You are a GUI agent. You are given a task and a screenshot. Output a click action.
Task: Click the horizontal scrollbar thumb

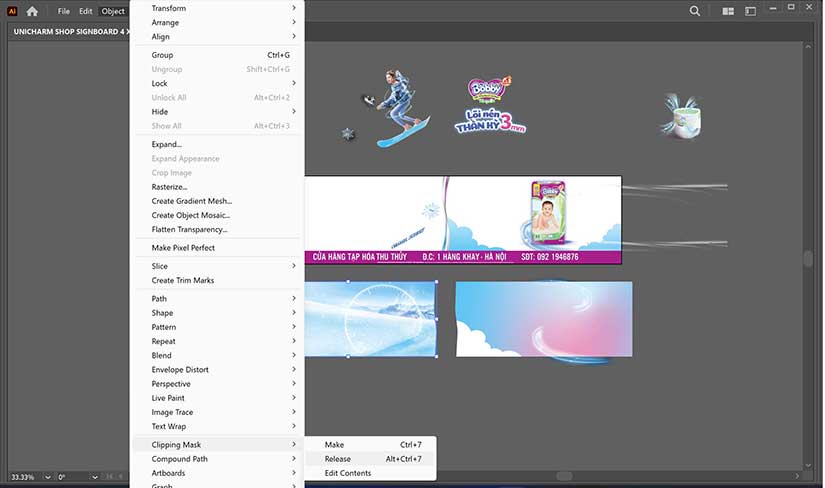click(564, 476)
